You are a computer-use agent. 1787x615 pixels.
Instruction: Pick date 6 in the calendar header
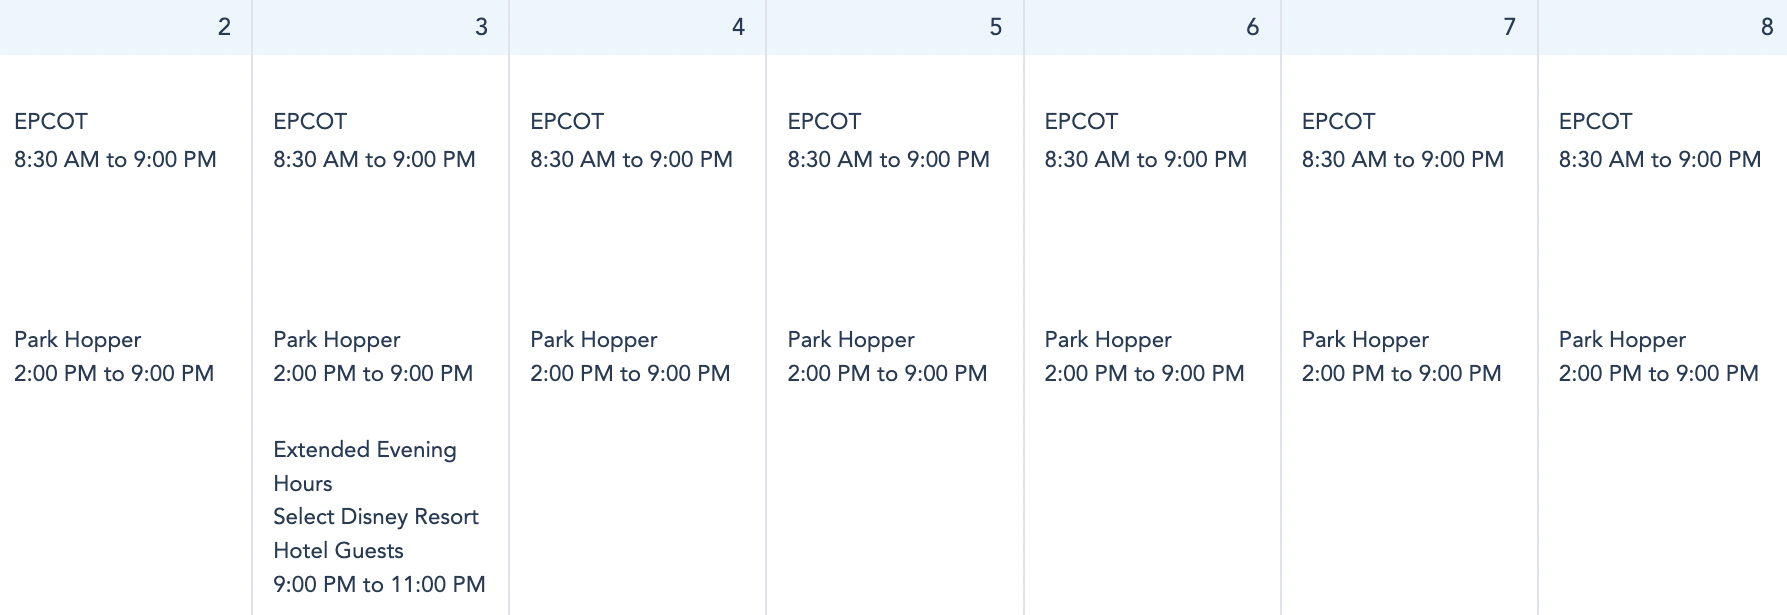(x=1252, y=27)
